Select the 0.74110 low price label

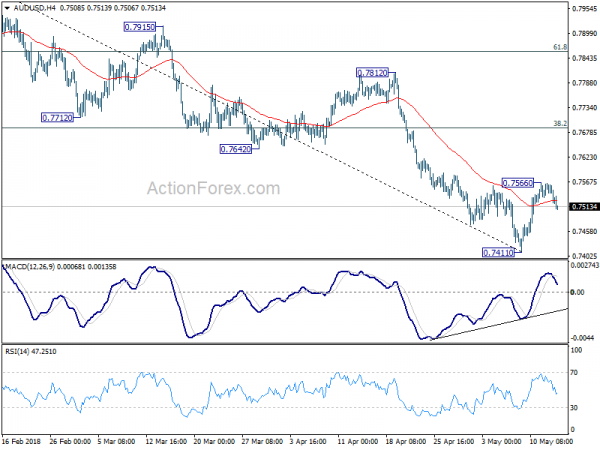tap(498, 253)
